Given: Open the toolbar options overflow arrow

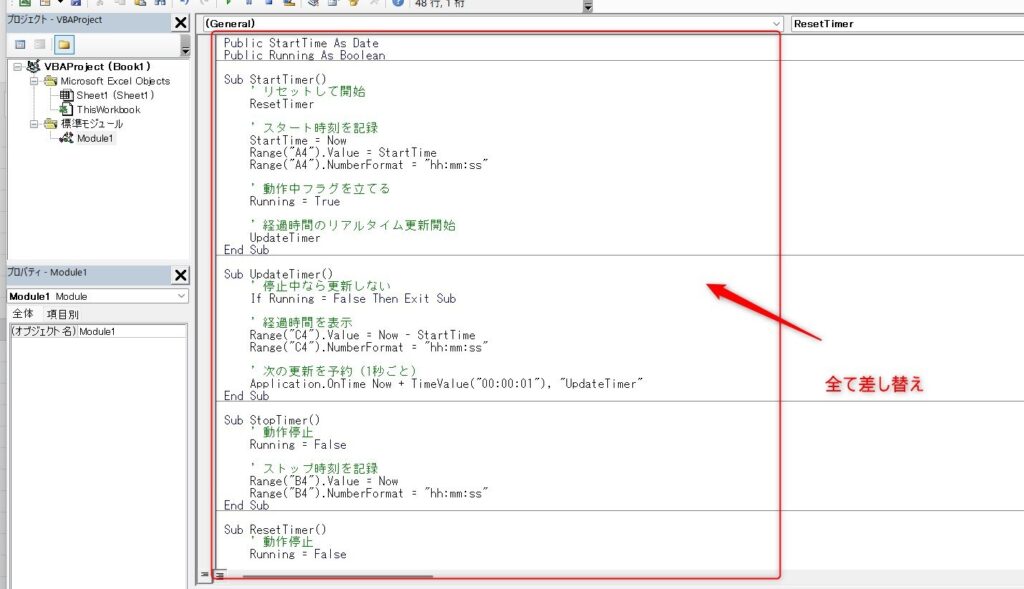Looking at the screenshot, I should (588, 7).
